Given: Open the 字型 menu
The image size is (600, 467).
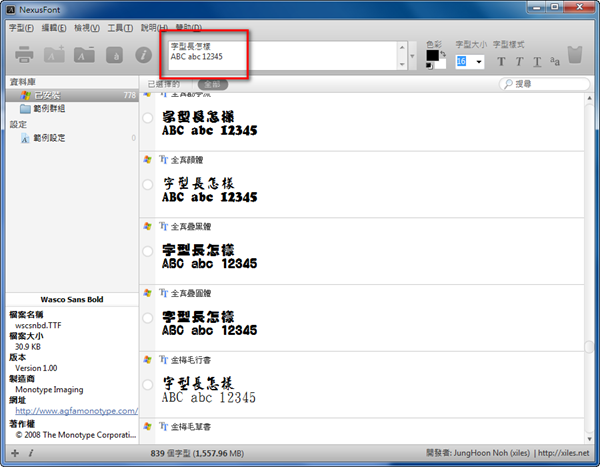Looking at the screenshot, I should 21,28.
